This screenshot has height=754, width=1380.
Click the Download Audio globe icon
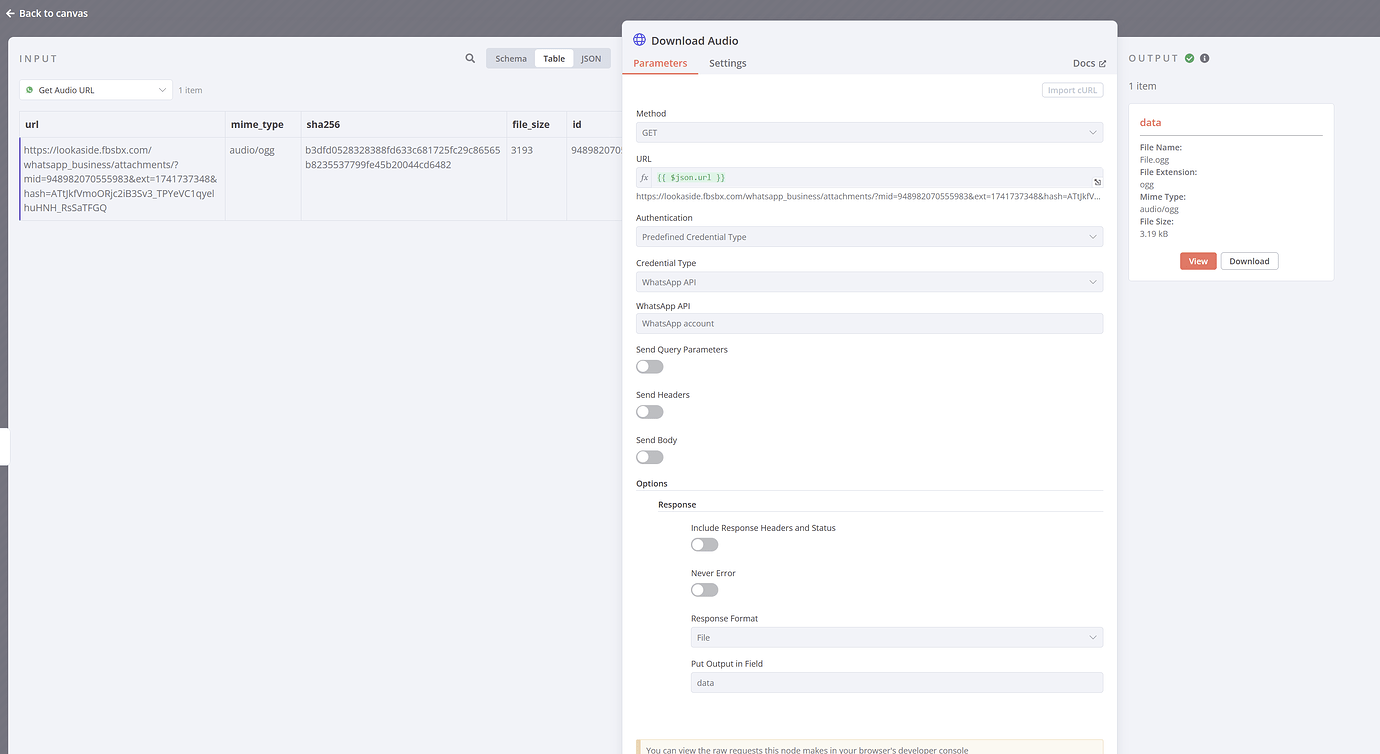[x=640, y=40]
